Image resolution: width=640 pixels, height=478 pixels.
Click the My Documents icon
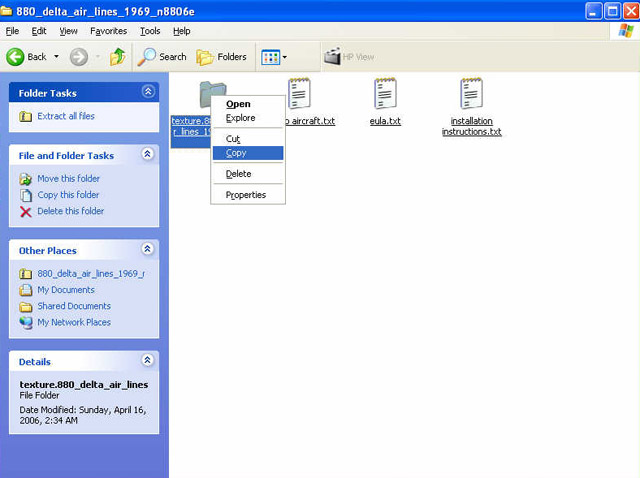pos(25,290)
